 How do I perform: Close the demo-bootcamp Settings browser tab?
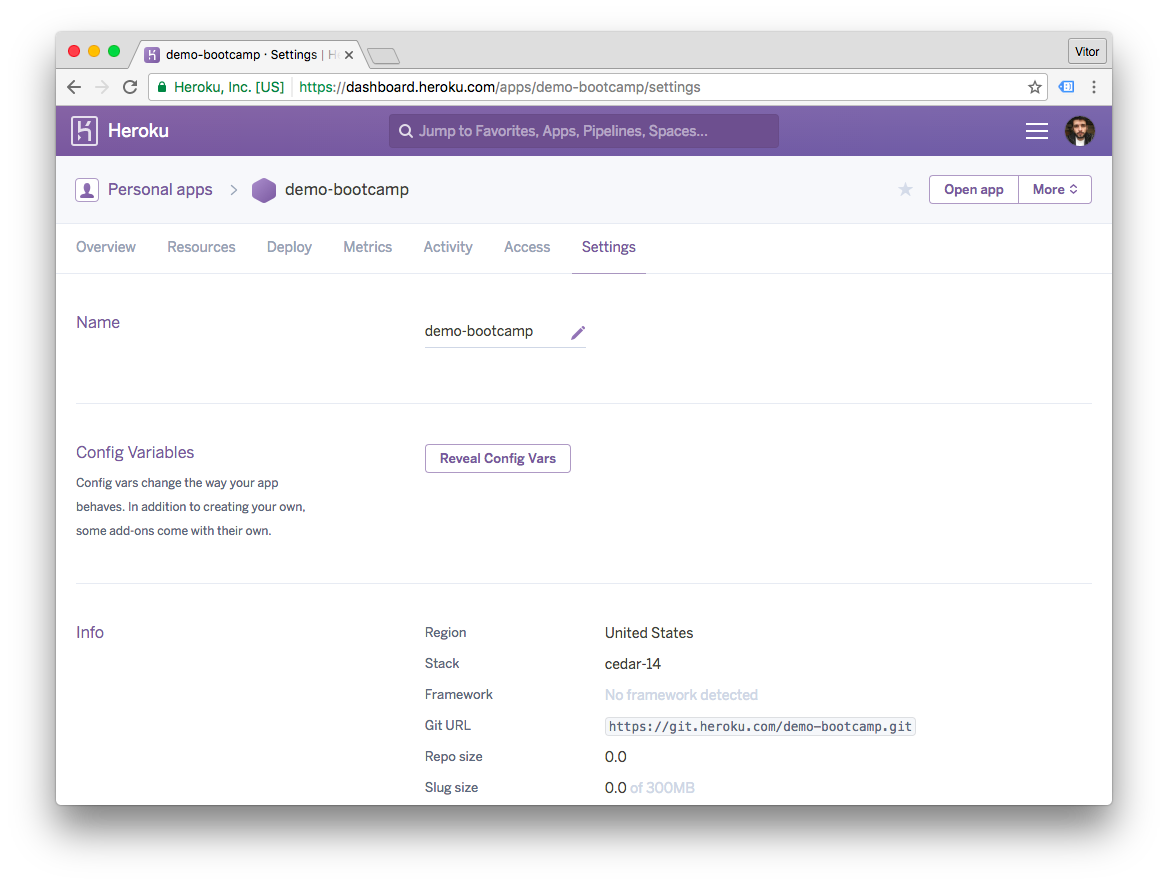point(349,55)
